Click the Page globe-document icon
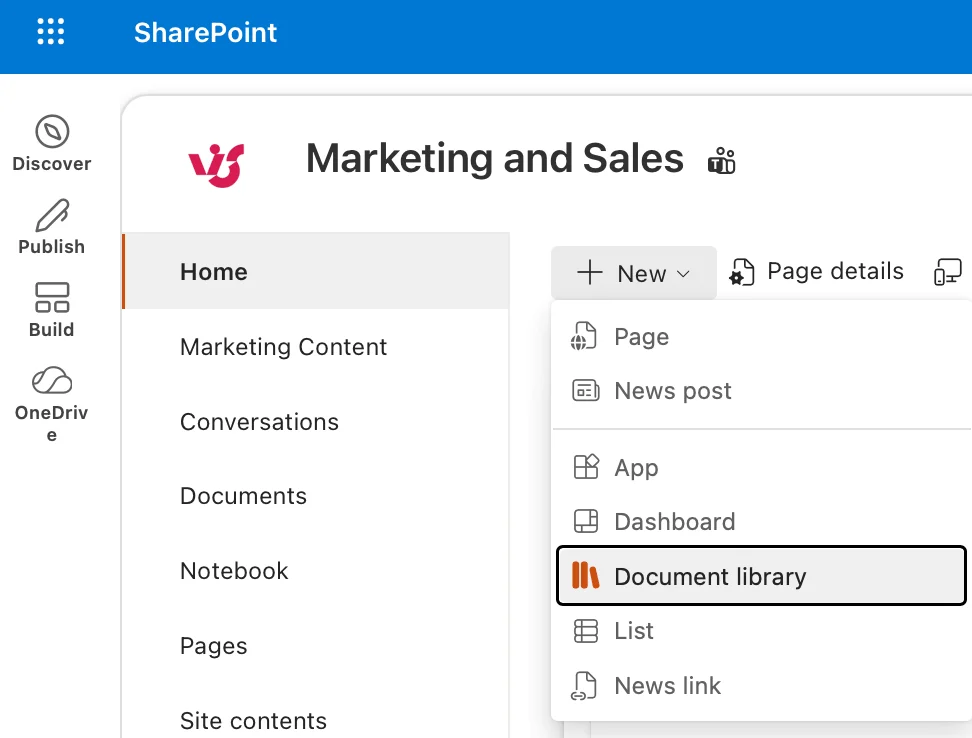972x738 pixels. (x=584, y=336)
